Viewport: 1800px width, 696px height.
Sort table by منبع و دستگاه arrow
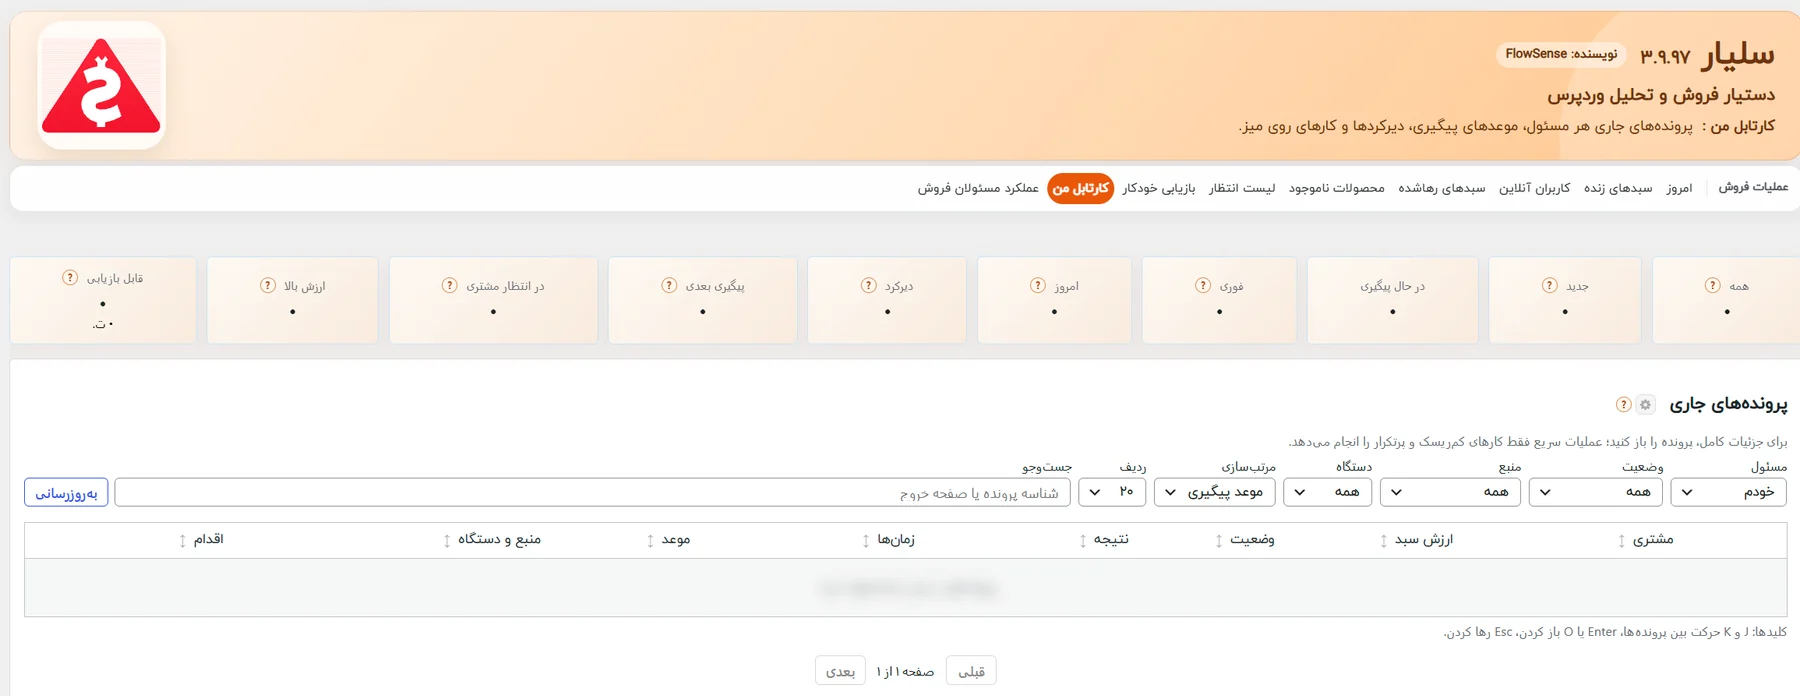point(446,540)
